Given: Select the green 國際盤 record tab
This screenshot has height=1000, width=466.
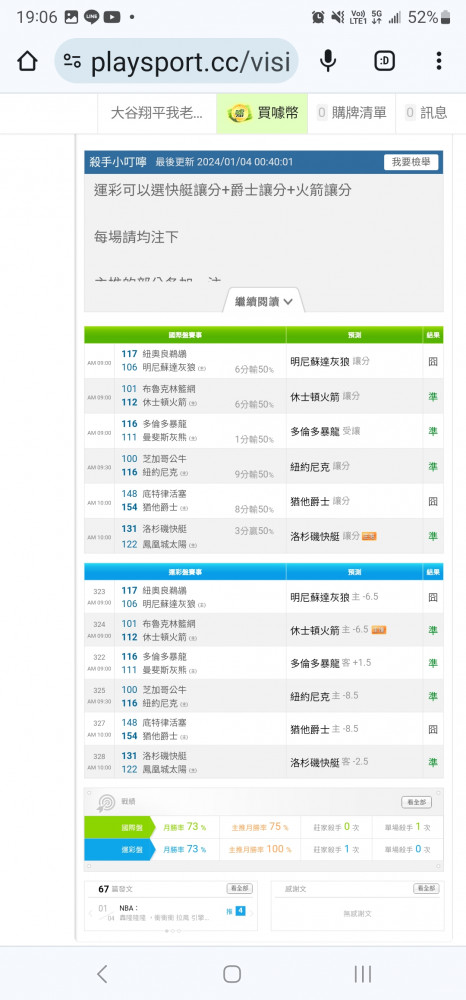Looking at the screenshot, I should [x=120, y=827].
